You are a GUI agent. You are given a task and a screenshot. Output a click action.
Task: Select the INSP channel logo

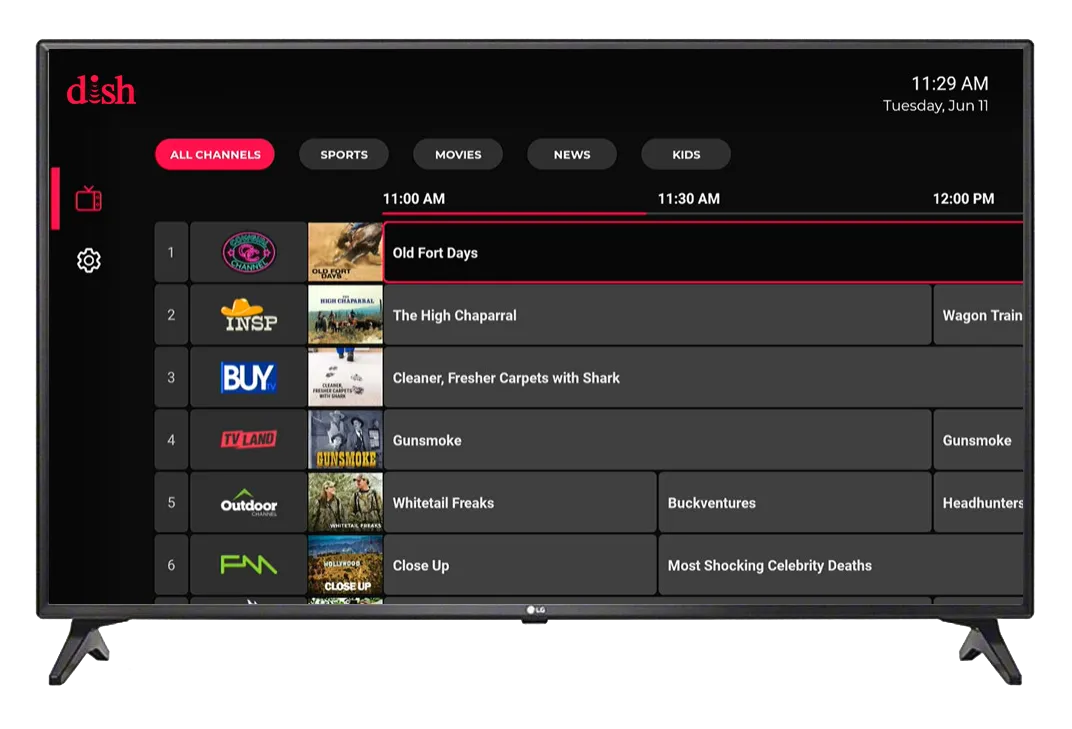(x=249, y=315)
